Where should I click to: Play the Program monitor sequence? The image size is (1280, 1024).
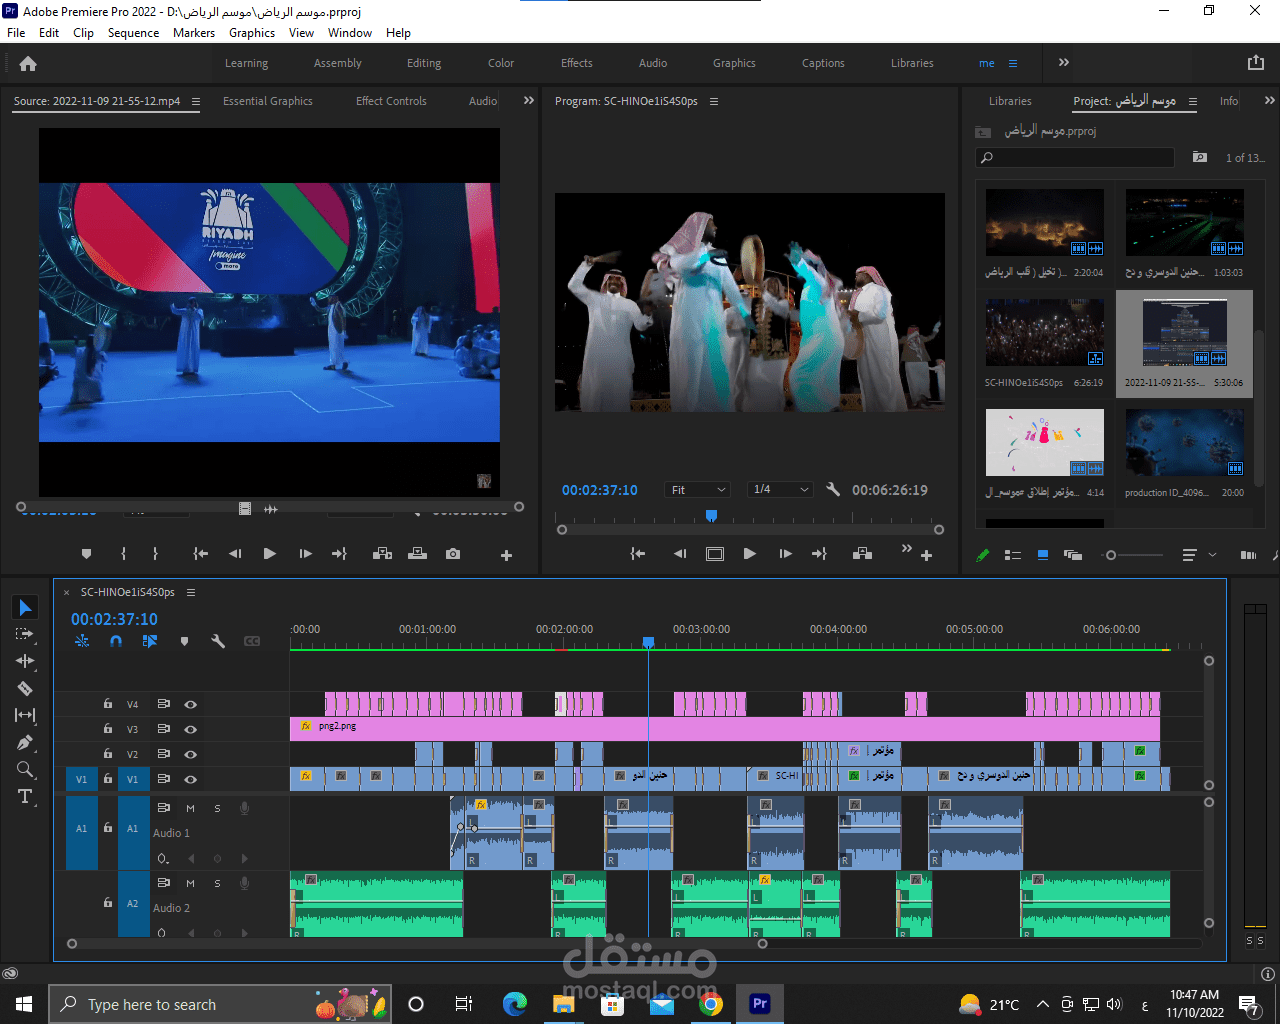pos(750,554)
